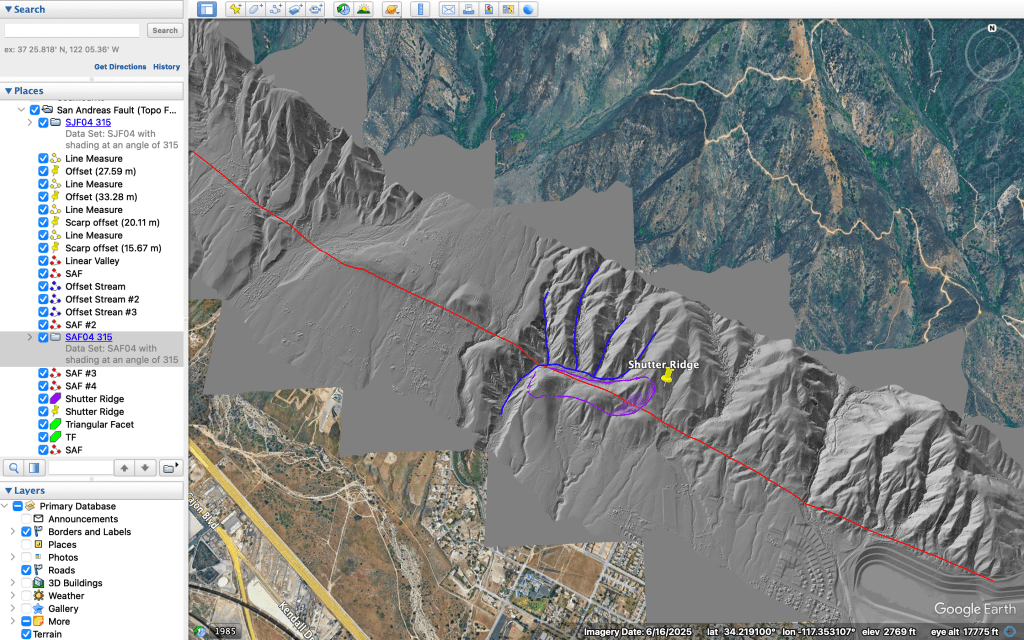Select the Add Polygon tool
Viewport: 1024px width, 640px height.
tap(255, 9)
